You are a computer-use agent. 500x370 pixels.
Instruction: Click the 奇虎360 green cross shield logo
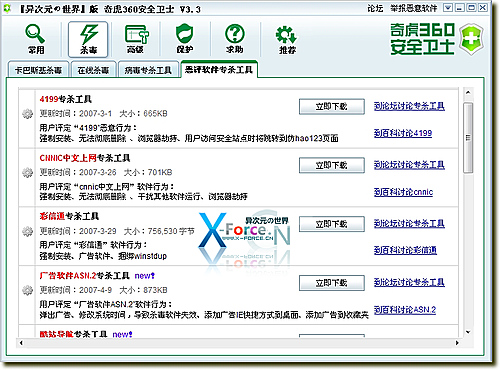(x=472, y=39)
